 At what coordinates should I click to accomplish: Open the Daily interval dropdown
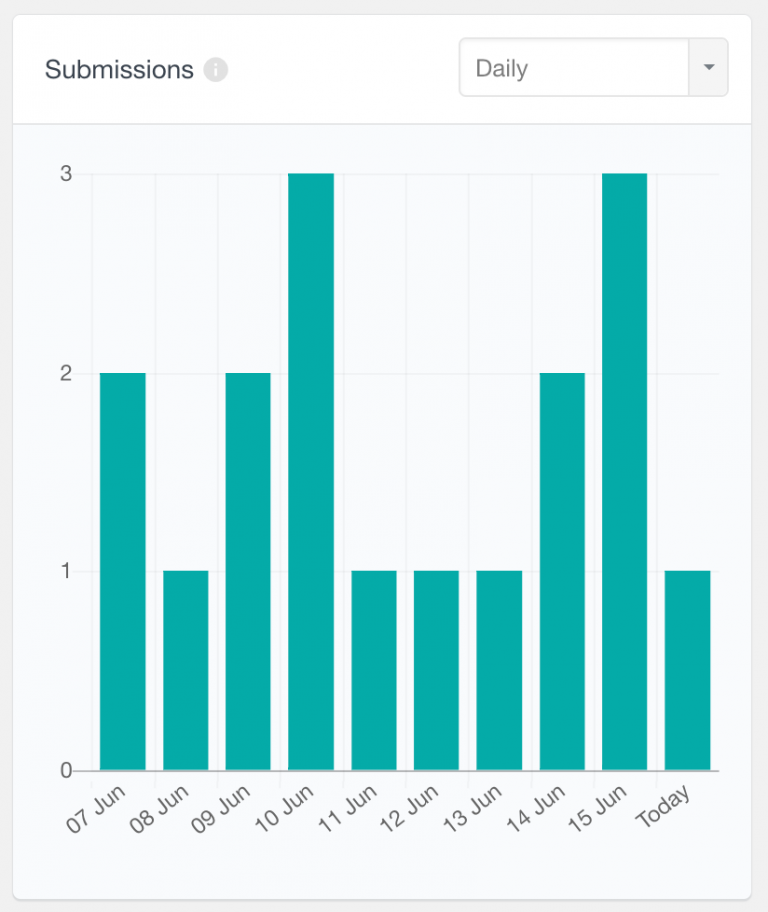570,68
